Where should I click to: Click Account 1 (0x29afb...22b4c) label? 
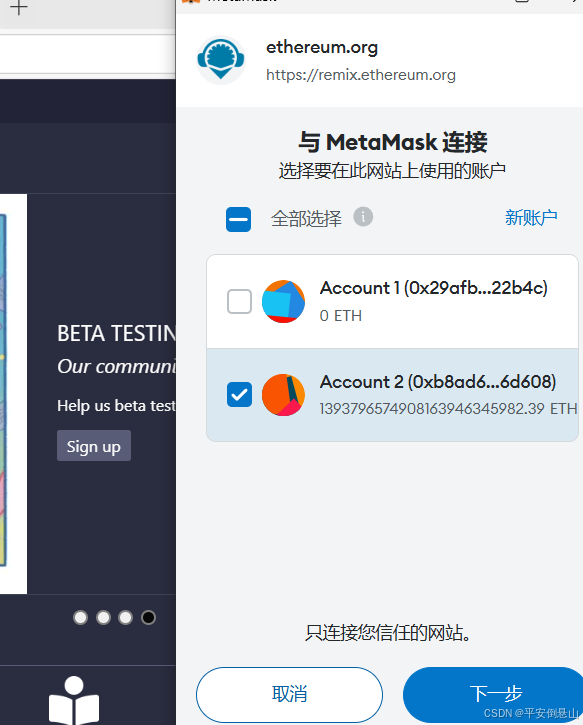click(x=434, y=288)
